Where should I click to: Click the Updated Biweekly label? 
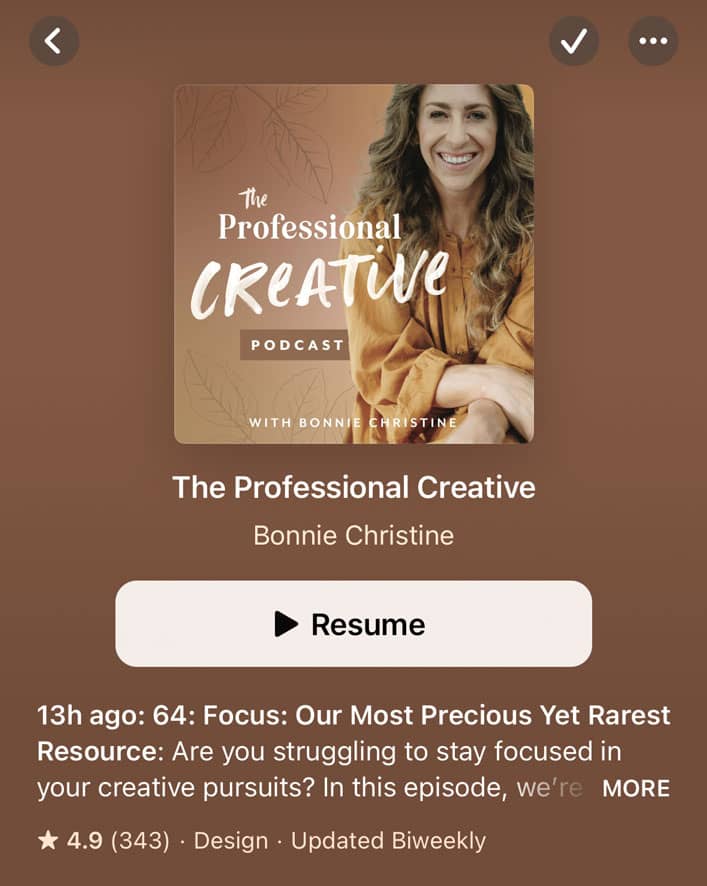(388, 841)
